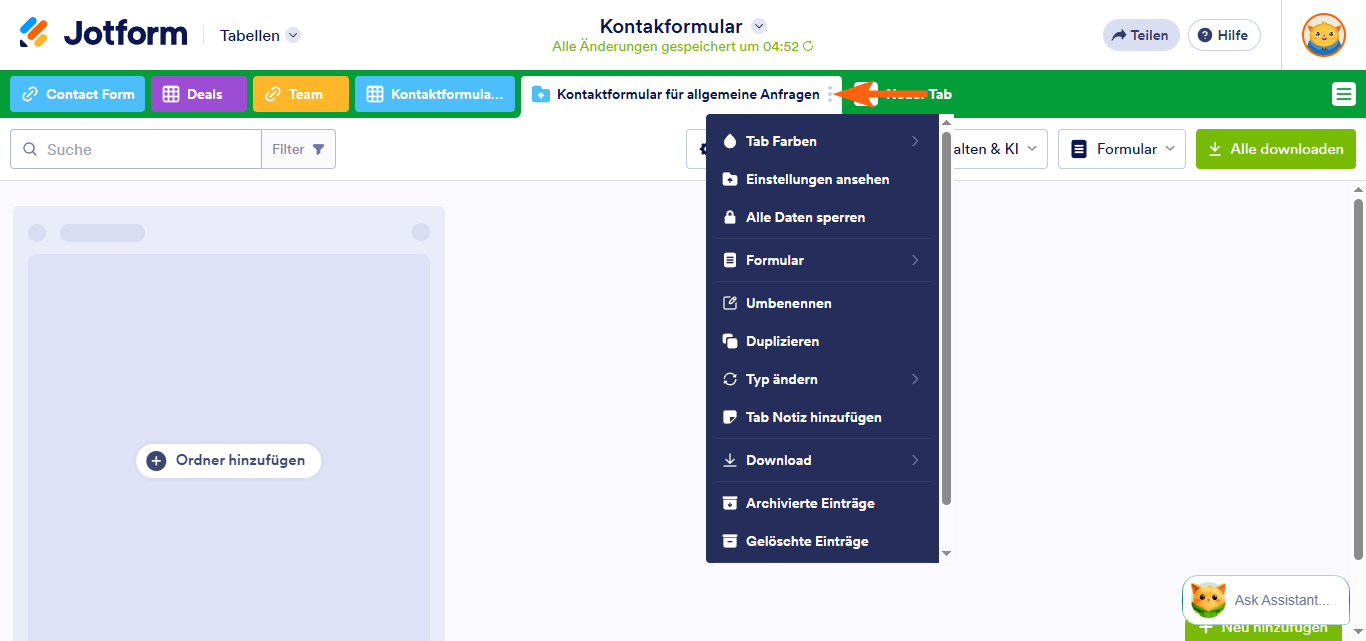Open the tab list hamburger icon
The height and width of the screenshot is (641, 1366).
1341,93
